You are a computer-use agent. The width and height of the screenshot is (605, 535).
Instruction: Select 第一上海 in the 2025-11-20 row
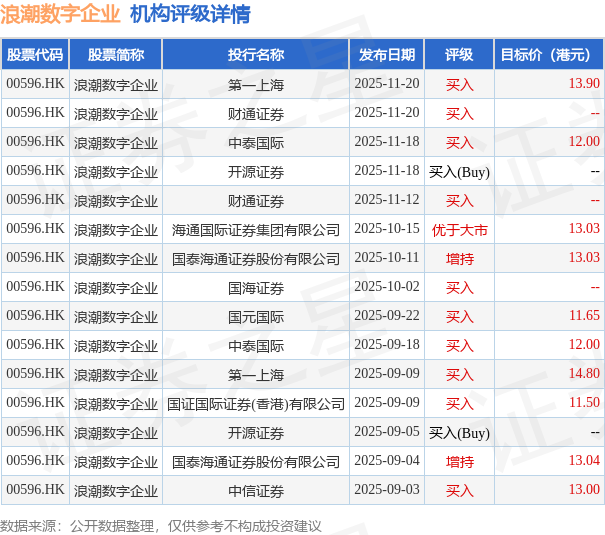point(256,85)
